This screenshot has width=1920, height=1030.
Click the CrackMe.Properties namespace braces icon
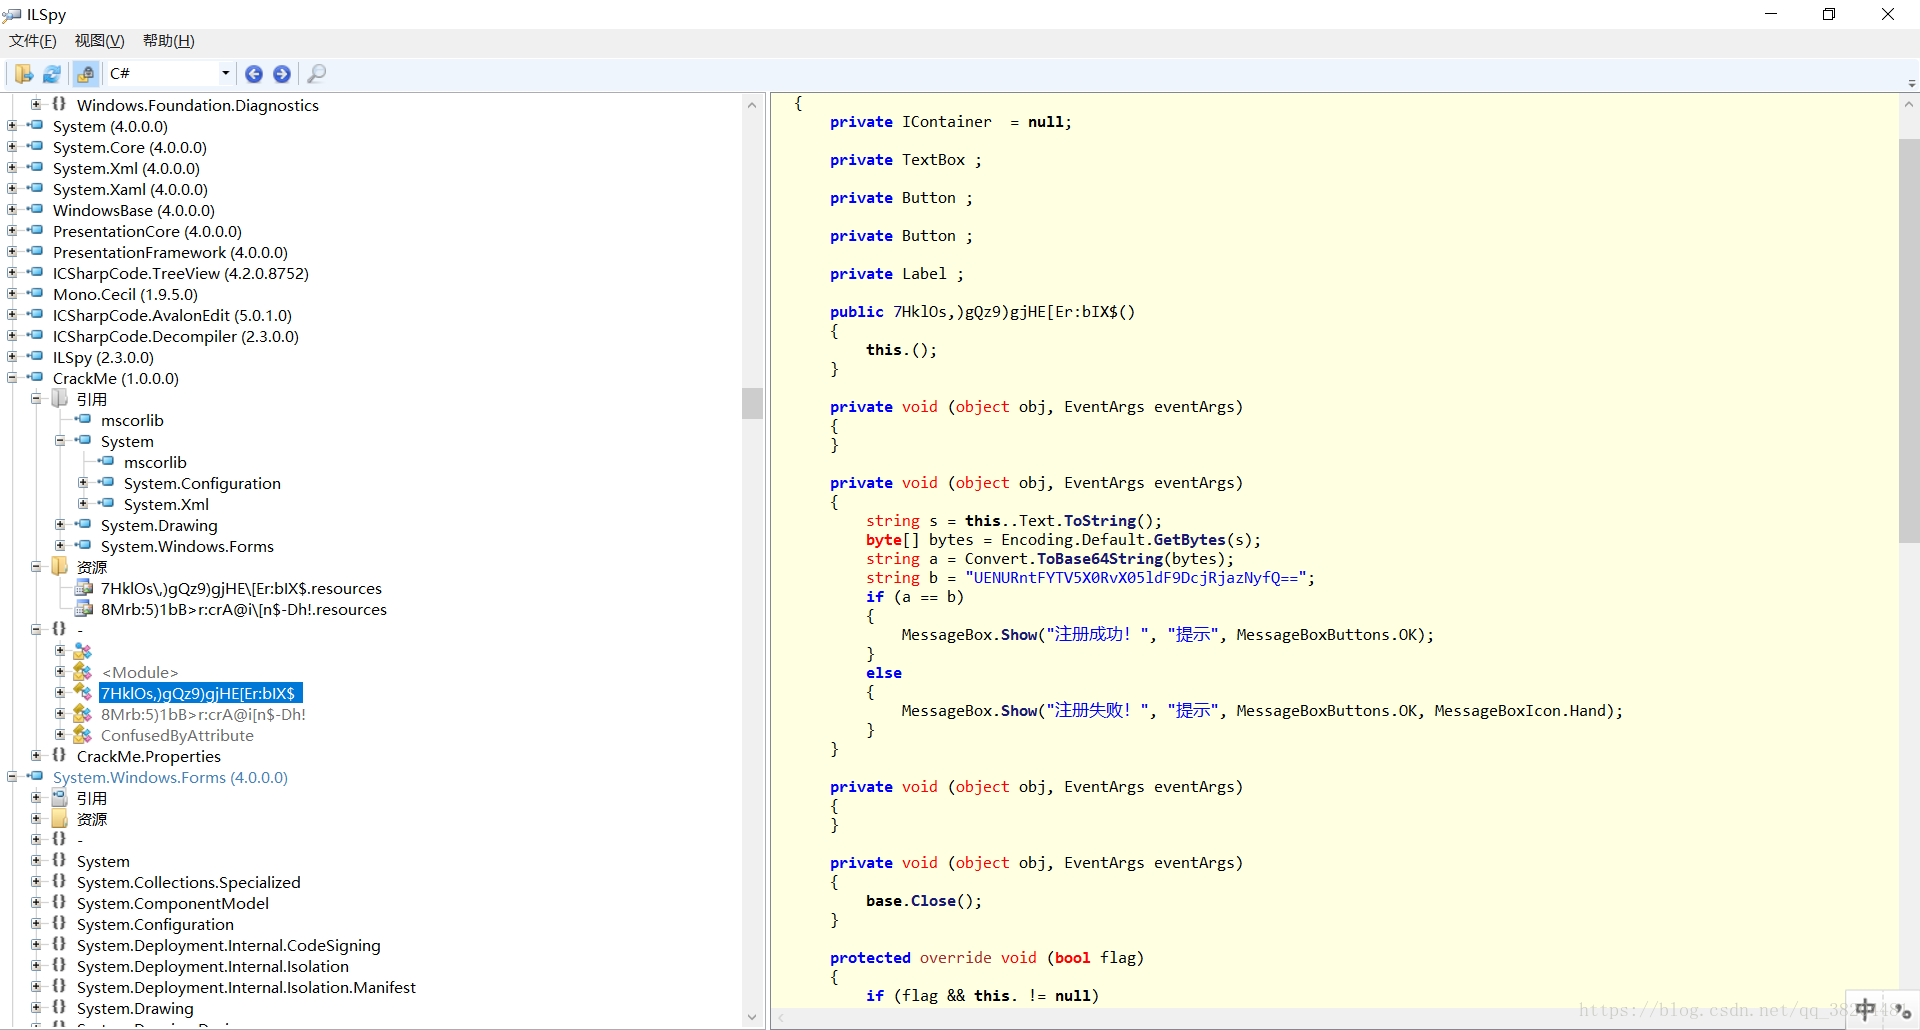(x=59, y=756)
